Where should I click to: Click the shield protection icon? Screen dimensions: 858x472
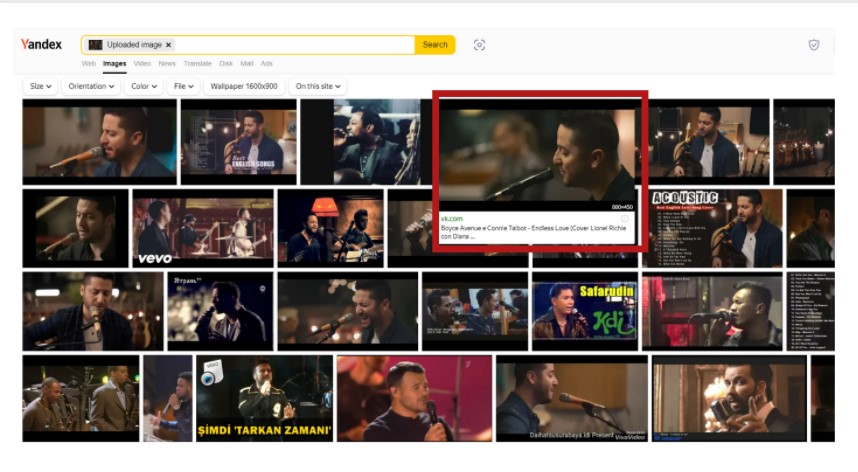pos(813,45)
